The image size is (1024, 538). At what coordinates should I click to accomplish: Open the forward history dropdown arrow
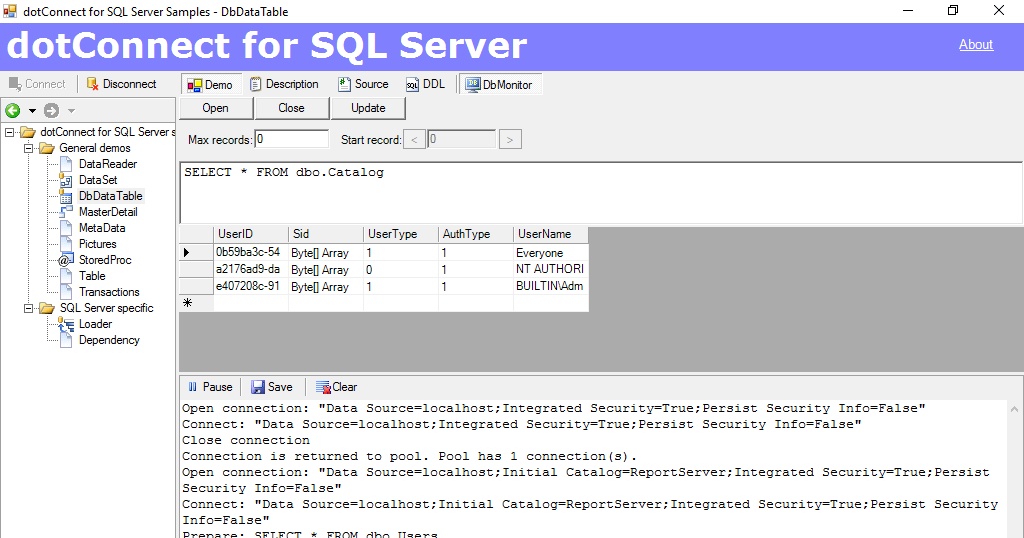point(71,111)
